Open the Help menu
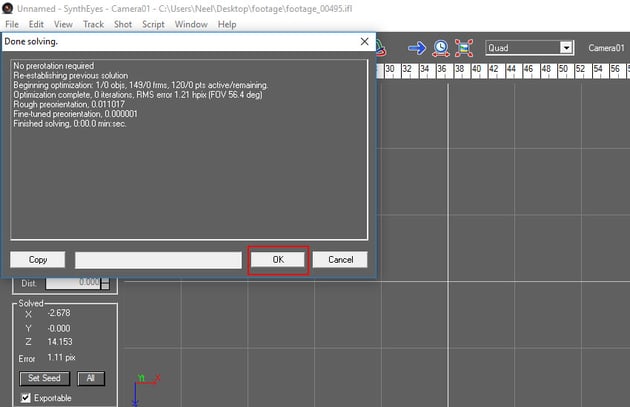The height and width of the screenshot is (407, 630). pos(227,25)
